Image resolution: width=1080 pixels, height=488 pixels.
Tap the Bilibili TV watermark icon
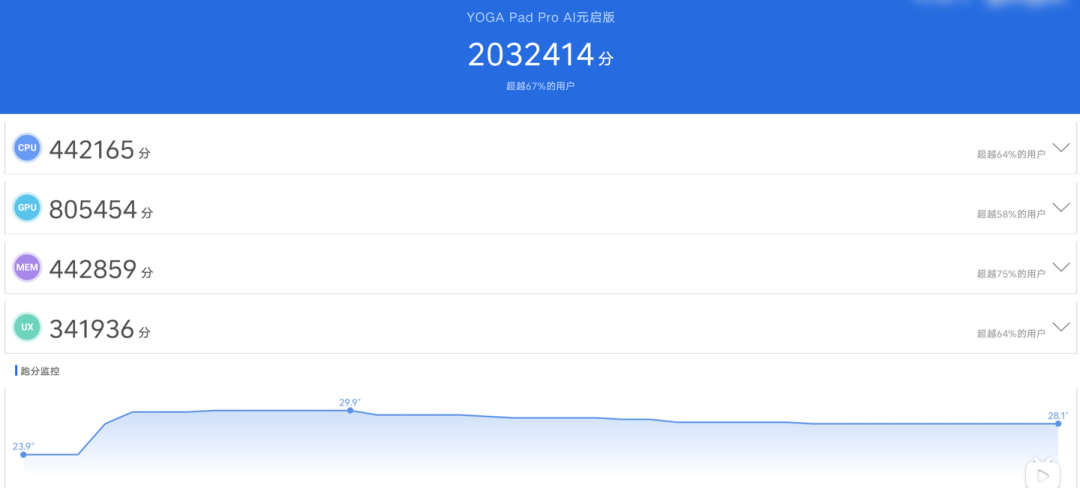[x=1042, y=473]
